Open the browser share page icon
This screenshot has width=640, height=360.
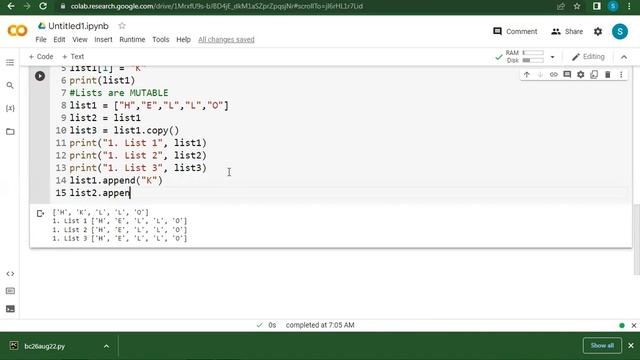(x=561, y=6)
